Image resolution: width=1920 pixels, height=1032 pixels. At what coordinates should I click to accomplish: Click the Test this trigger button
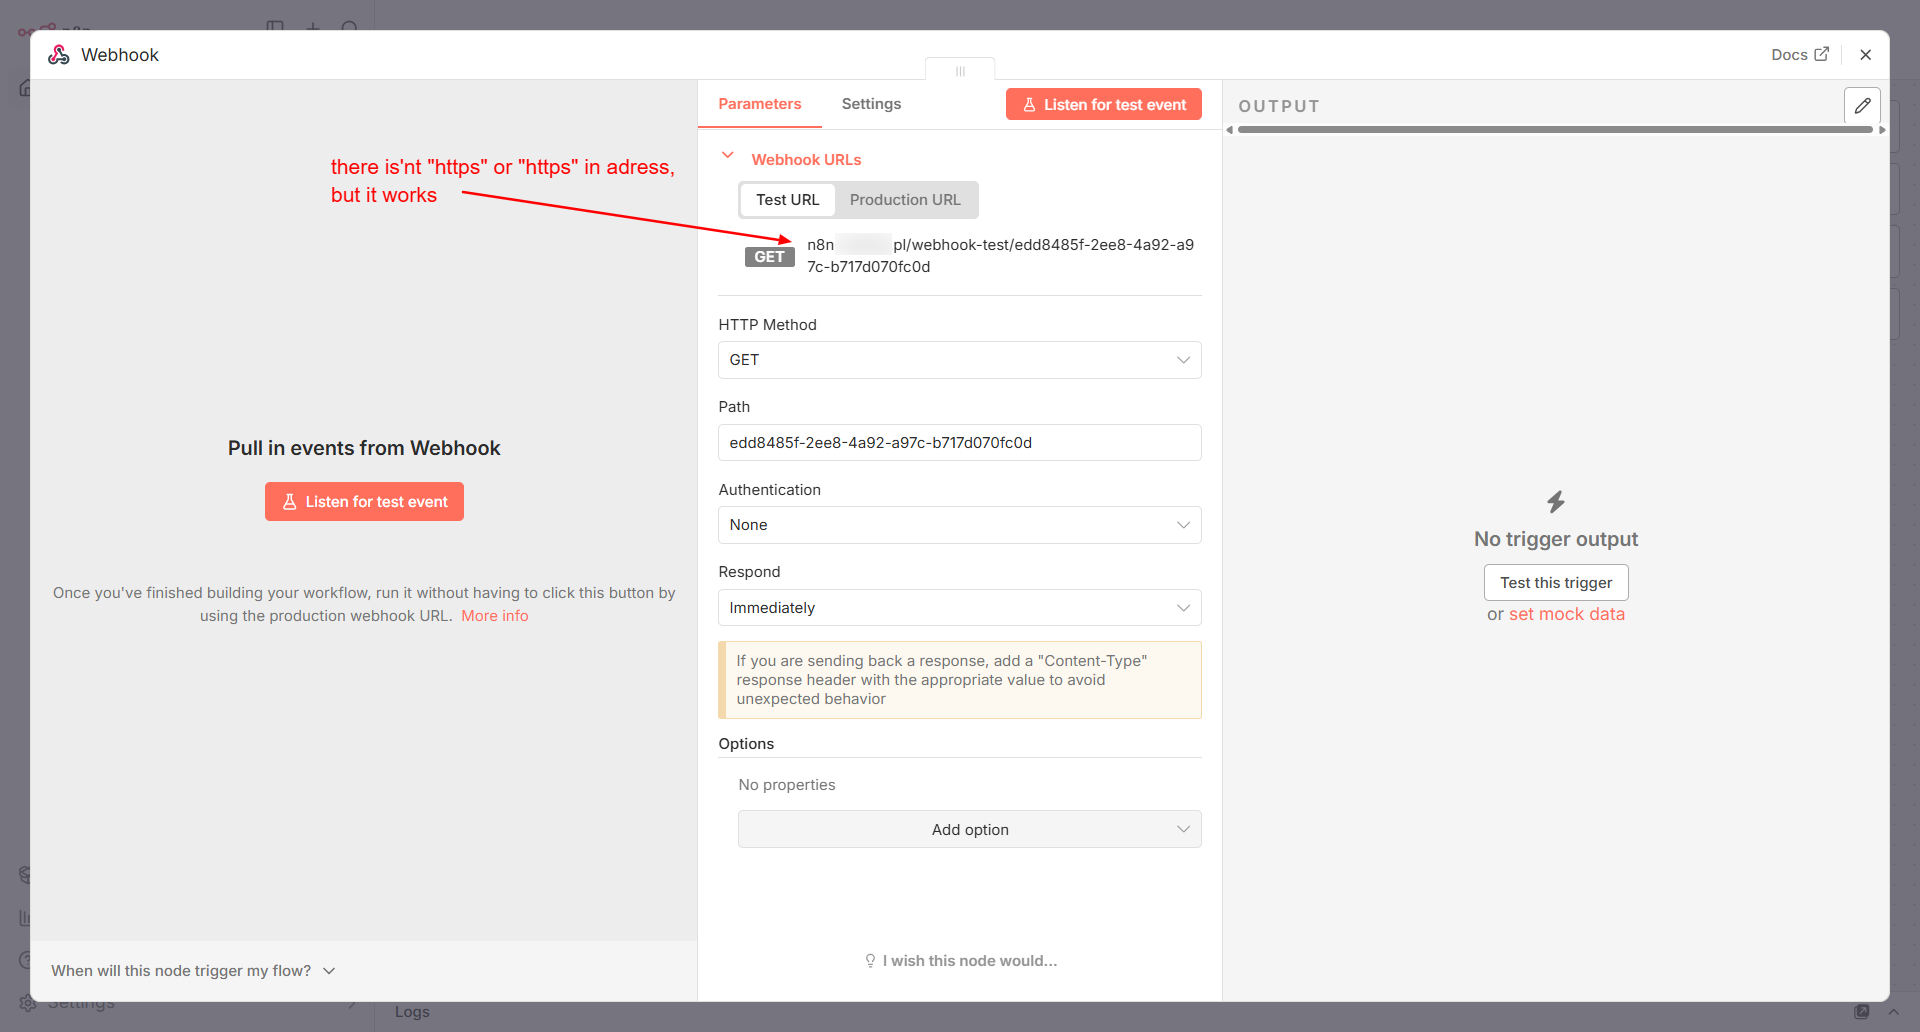[1556, 583]
